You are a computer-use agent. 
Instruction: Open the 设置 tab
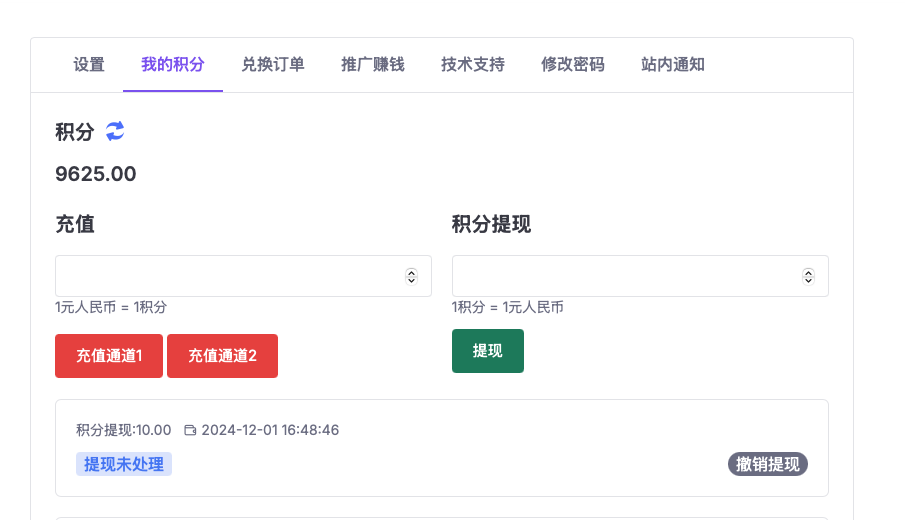[89, 65]
